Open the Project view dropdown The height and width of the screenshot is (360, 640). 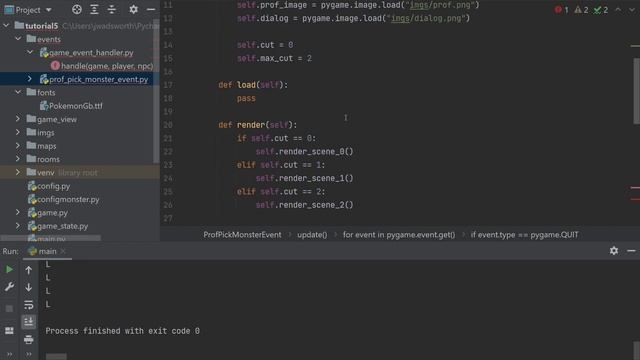49,10
